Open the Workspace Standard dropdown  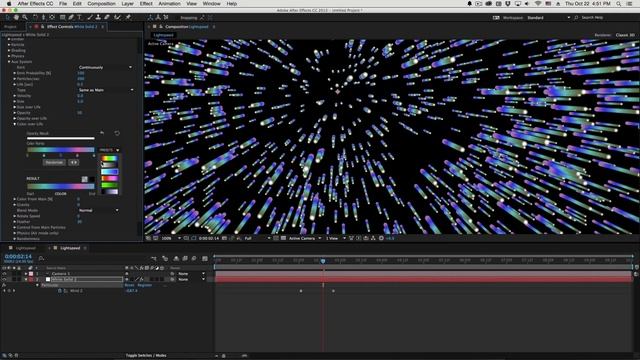[548, 18]
